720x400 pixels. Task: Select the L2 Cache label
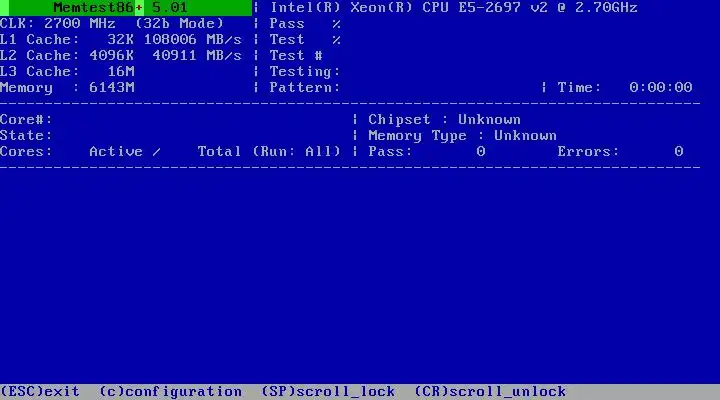click(39, 56)
